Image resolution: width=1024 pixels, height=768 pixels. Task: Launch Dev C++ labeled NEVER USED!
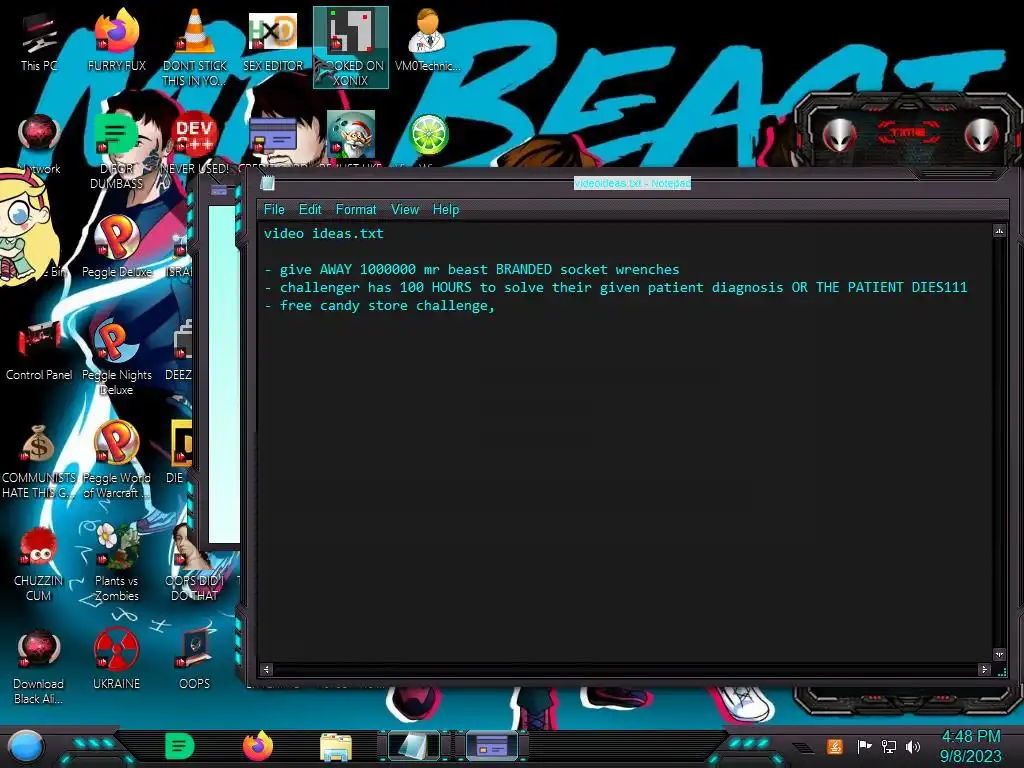point(195,144)
